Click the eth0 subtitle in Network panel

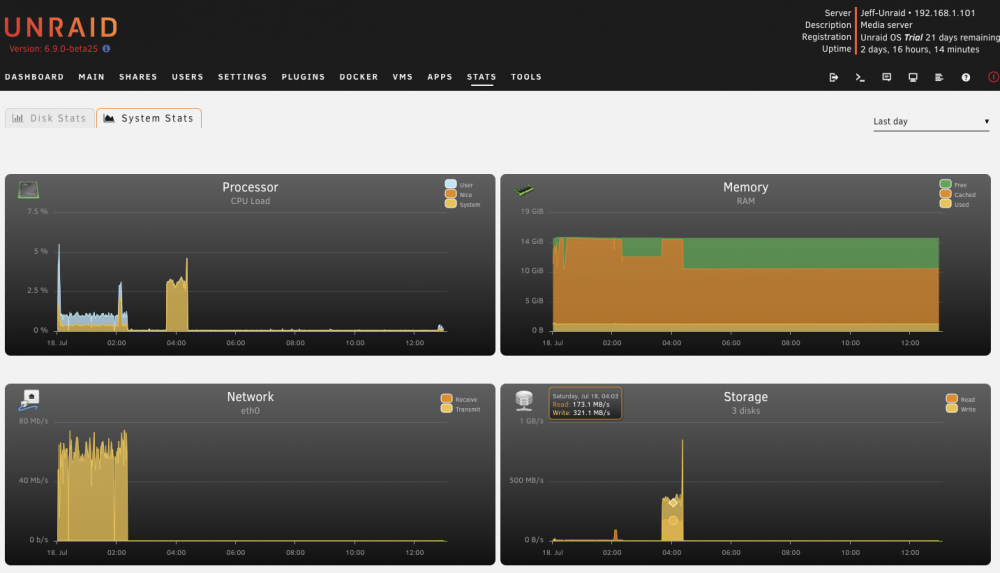(x=250, y=410)
